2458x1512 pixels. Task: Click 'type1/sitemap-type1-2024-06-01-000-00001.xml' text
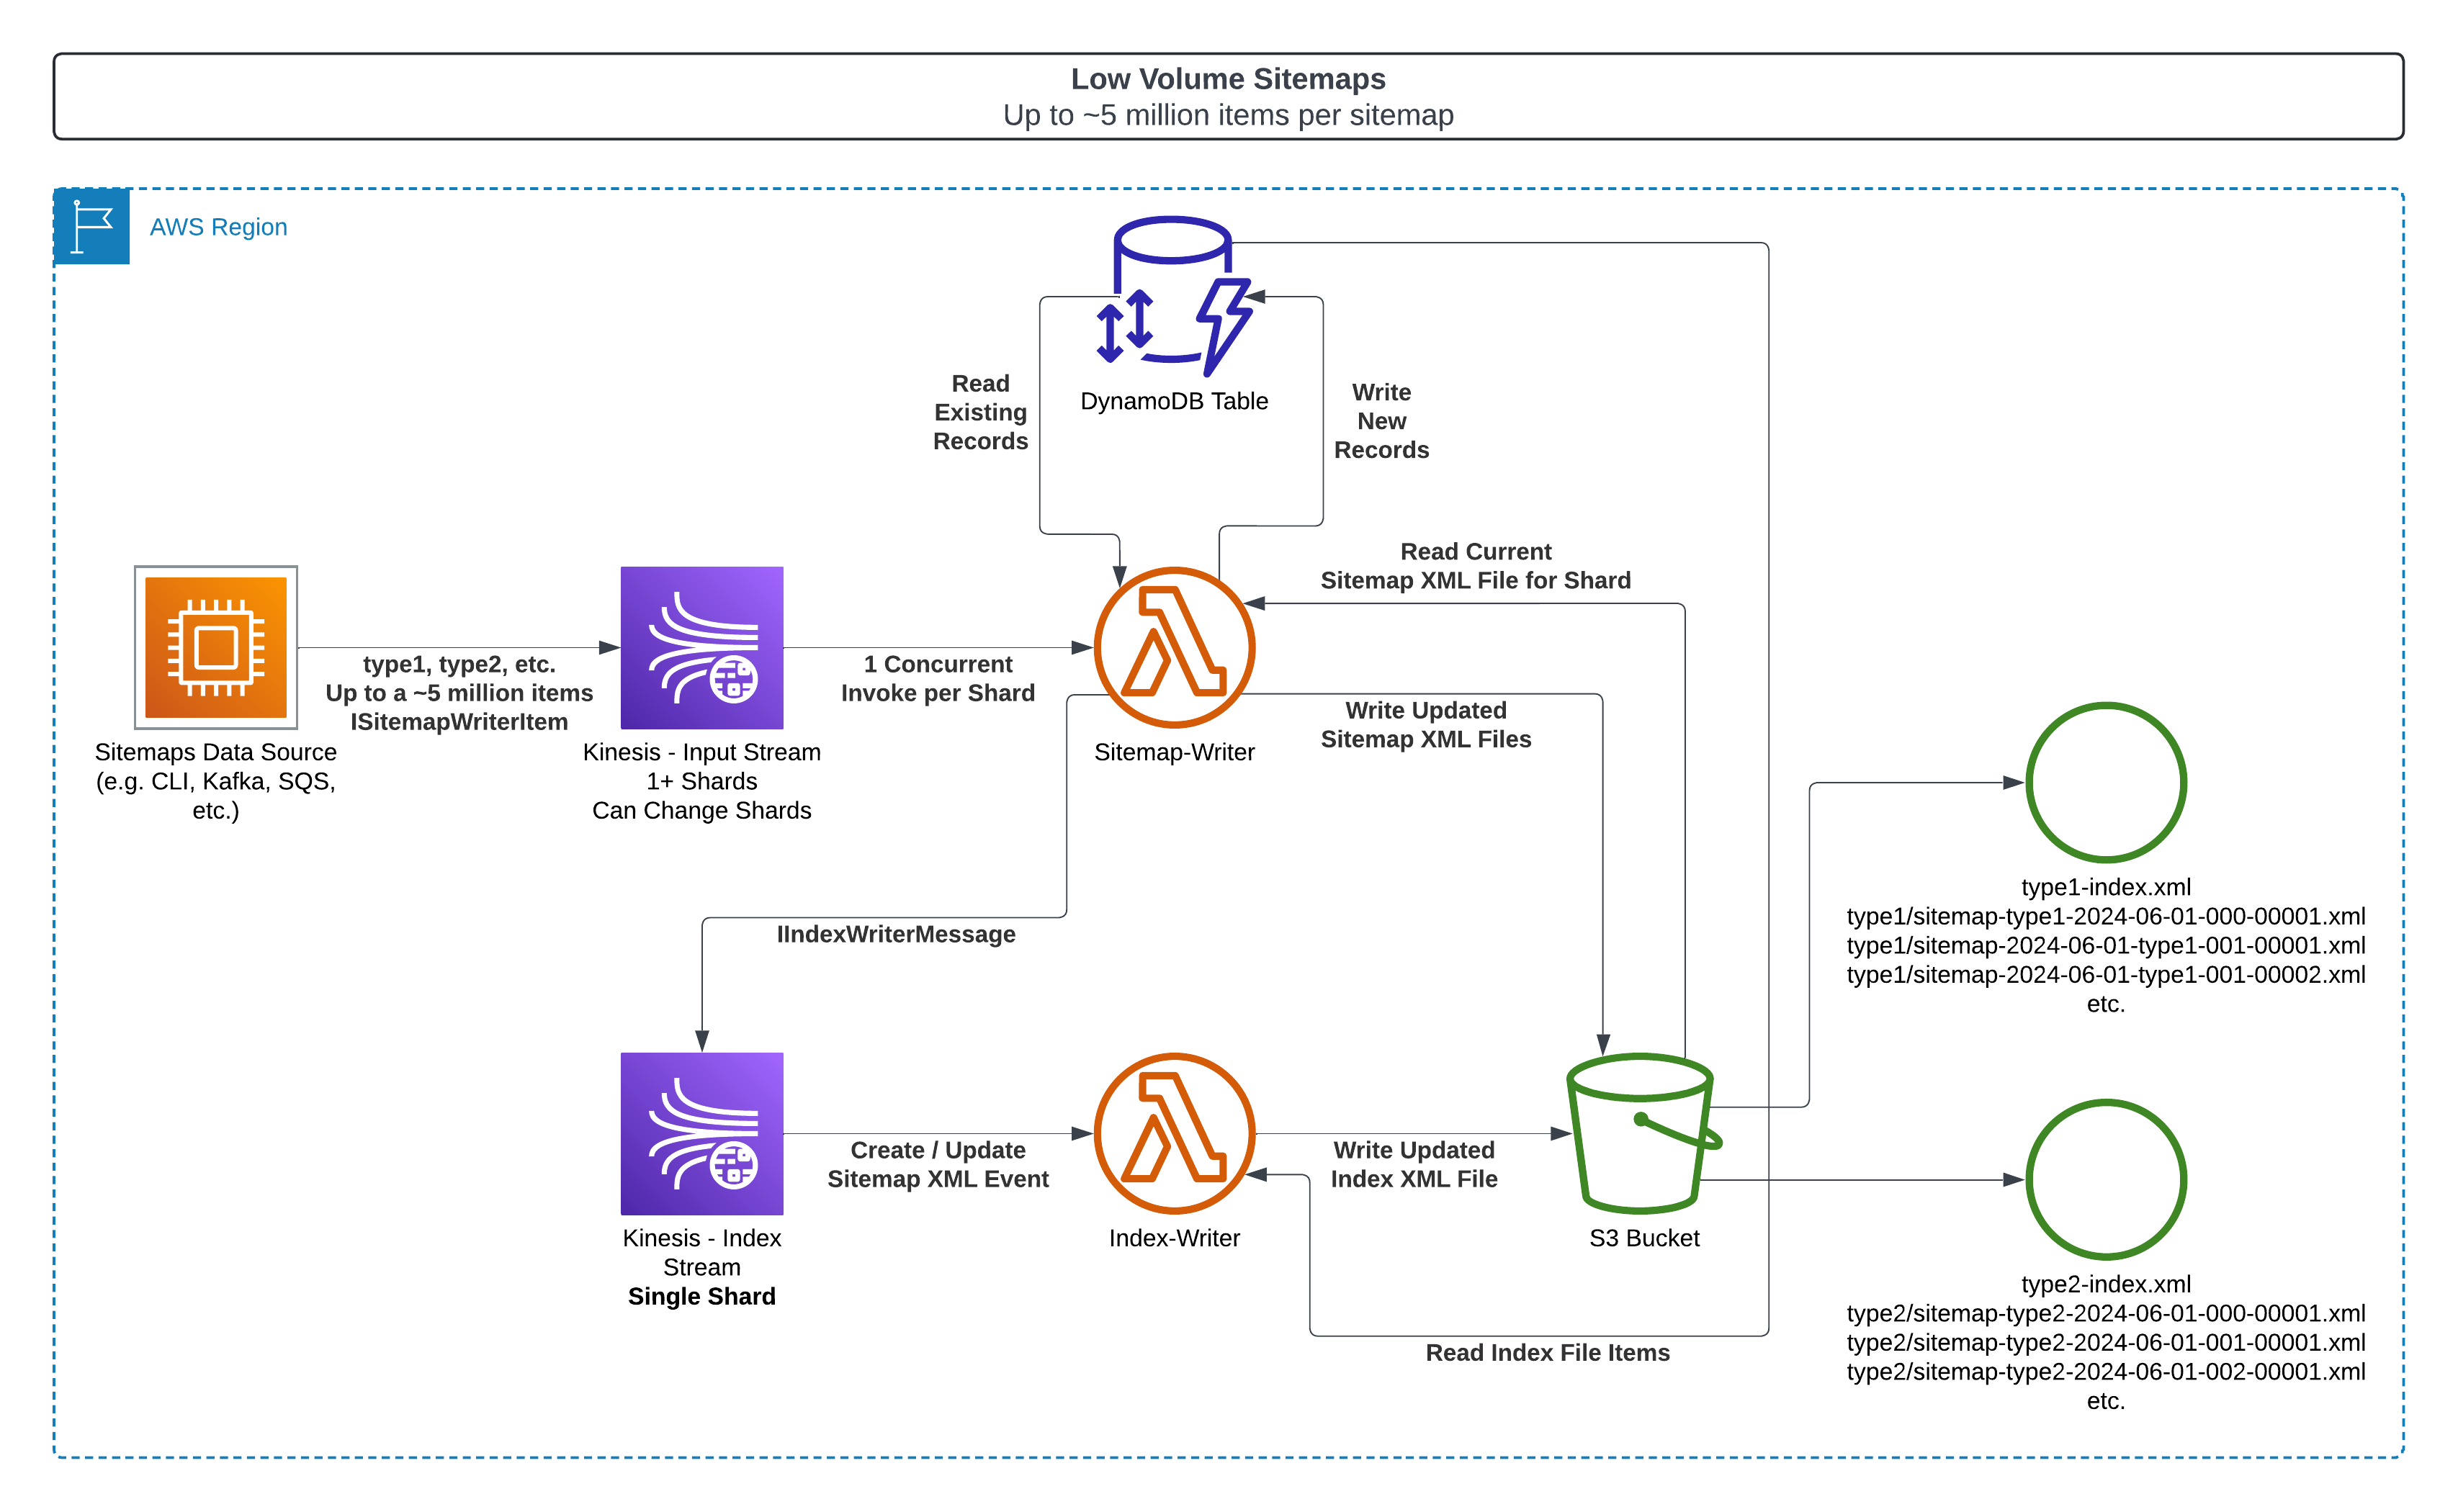coord(2106,916)
